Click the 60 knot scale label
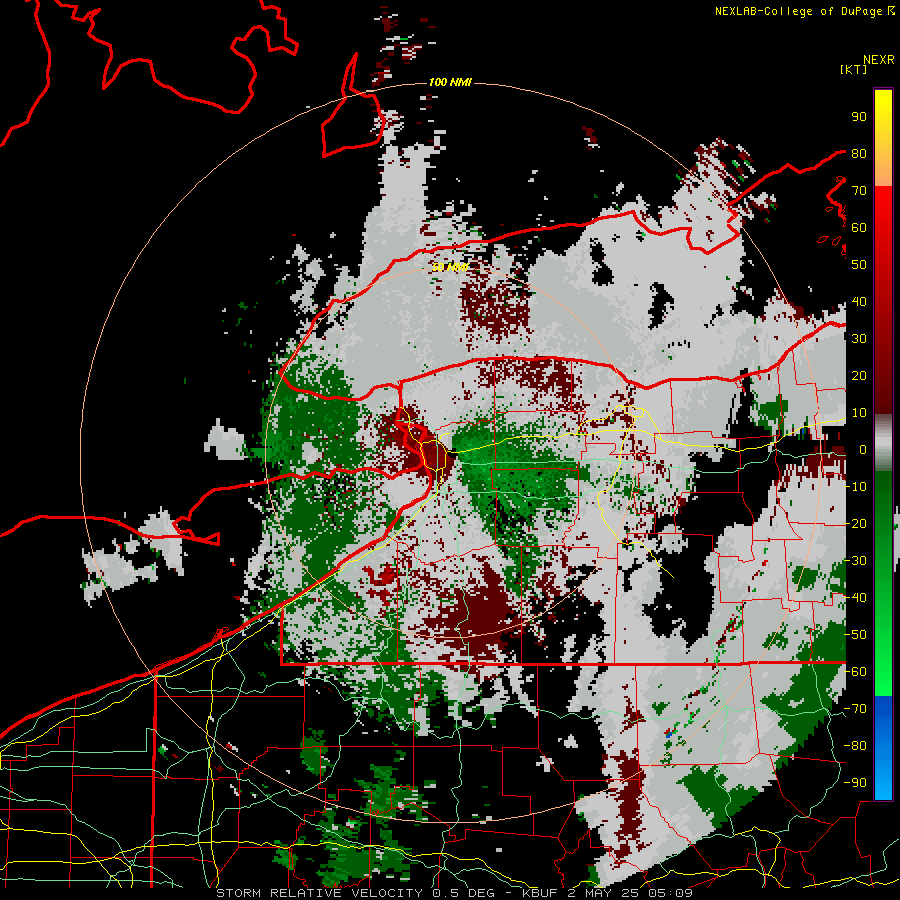900x900 pixels. pos(859,228)
